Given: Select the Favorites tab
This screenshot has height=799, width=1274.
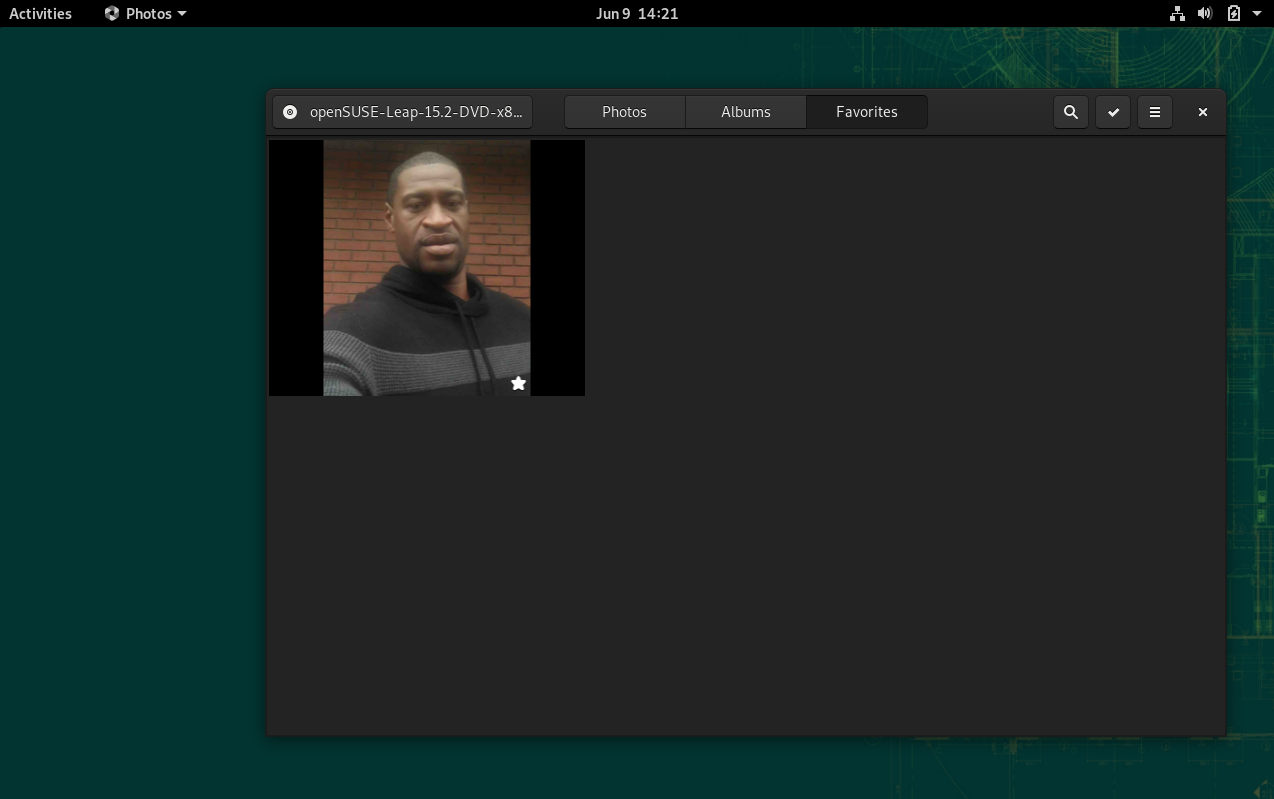Looking at the screenshot, I should [x=866, y=112].
